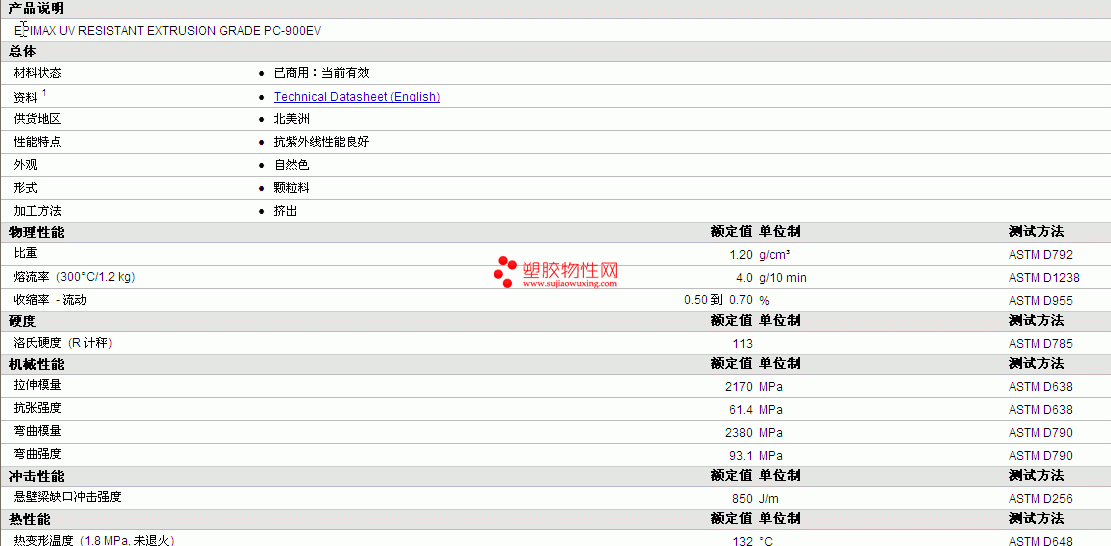Click the shrinkage value 0.50 到 0.70

(x=718, y=300)
